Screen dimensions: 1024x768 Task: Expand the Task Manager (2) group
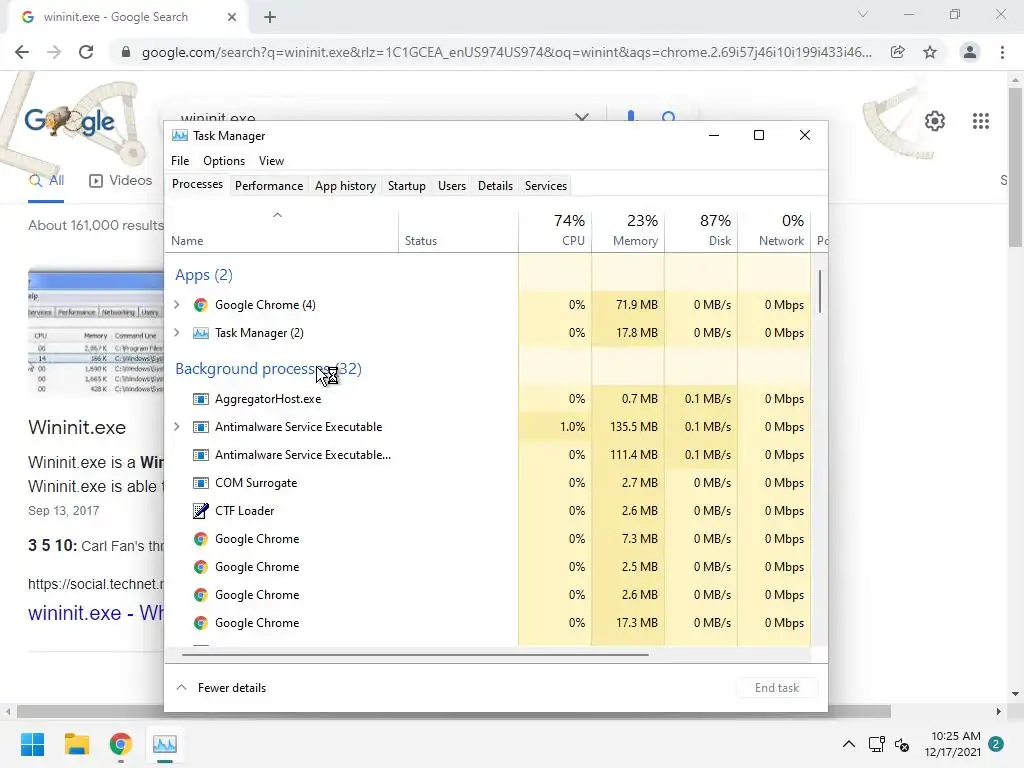pos(176,333)
